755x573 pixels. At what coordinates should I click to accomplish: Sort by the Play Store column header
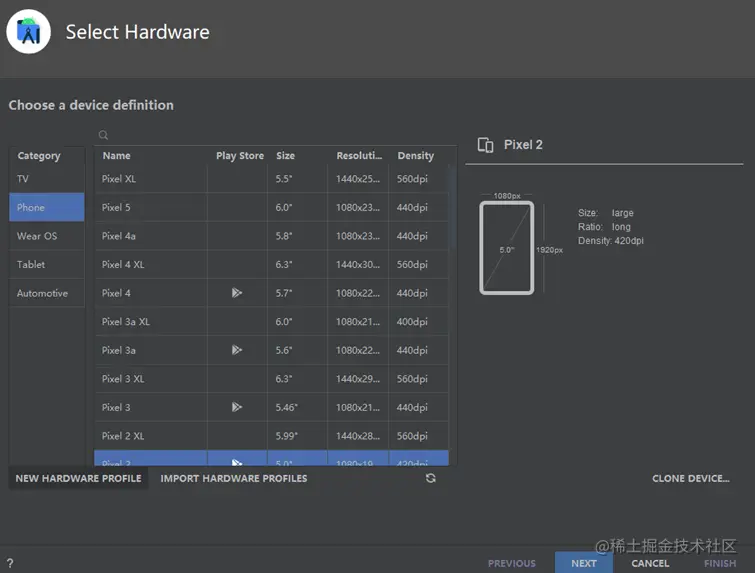click(x=240, y=156)
